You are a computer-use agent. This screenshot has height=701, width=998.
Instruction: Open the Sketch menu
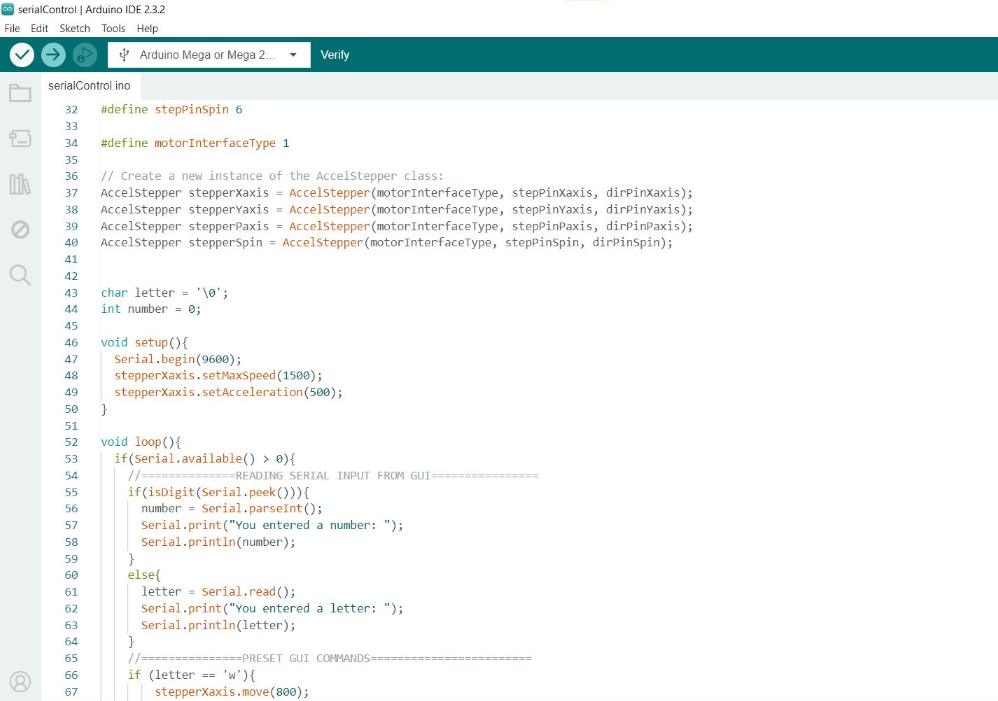74,29
